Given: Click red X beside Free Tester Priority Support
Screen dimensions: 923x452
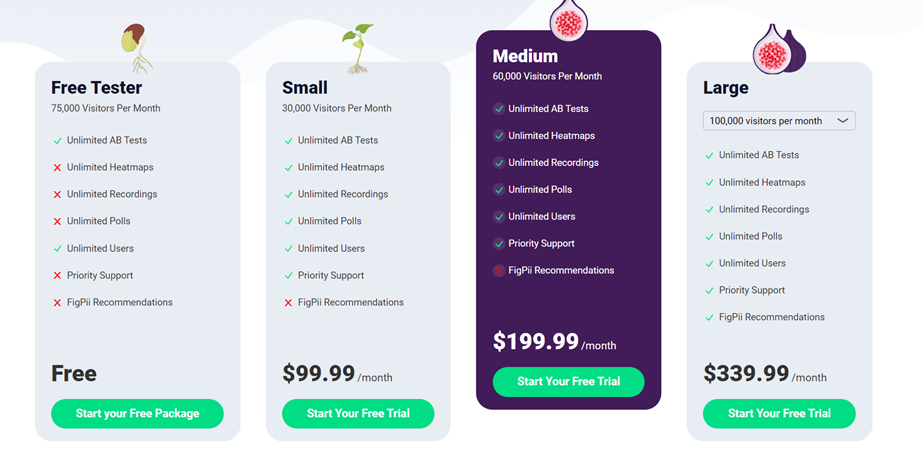Looking at the screenshot, I should pos(57,276).
